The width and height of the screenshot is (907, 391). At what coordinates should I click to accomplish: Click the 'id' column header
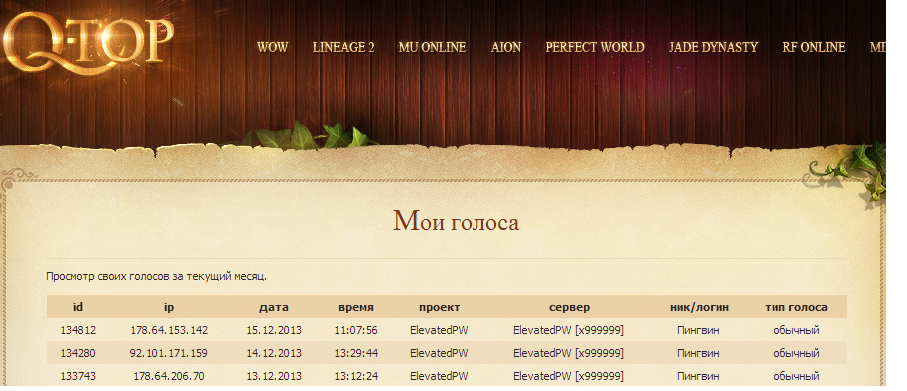point(78,307)
